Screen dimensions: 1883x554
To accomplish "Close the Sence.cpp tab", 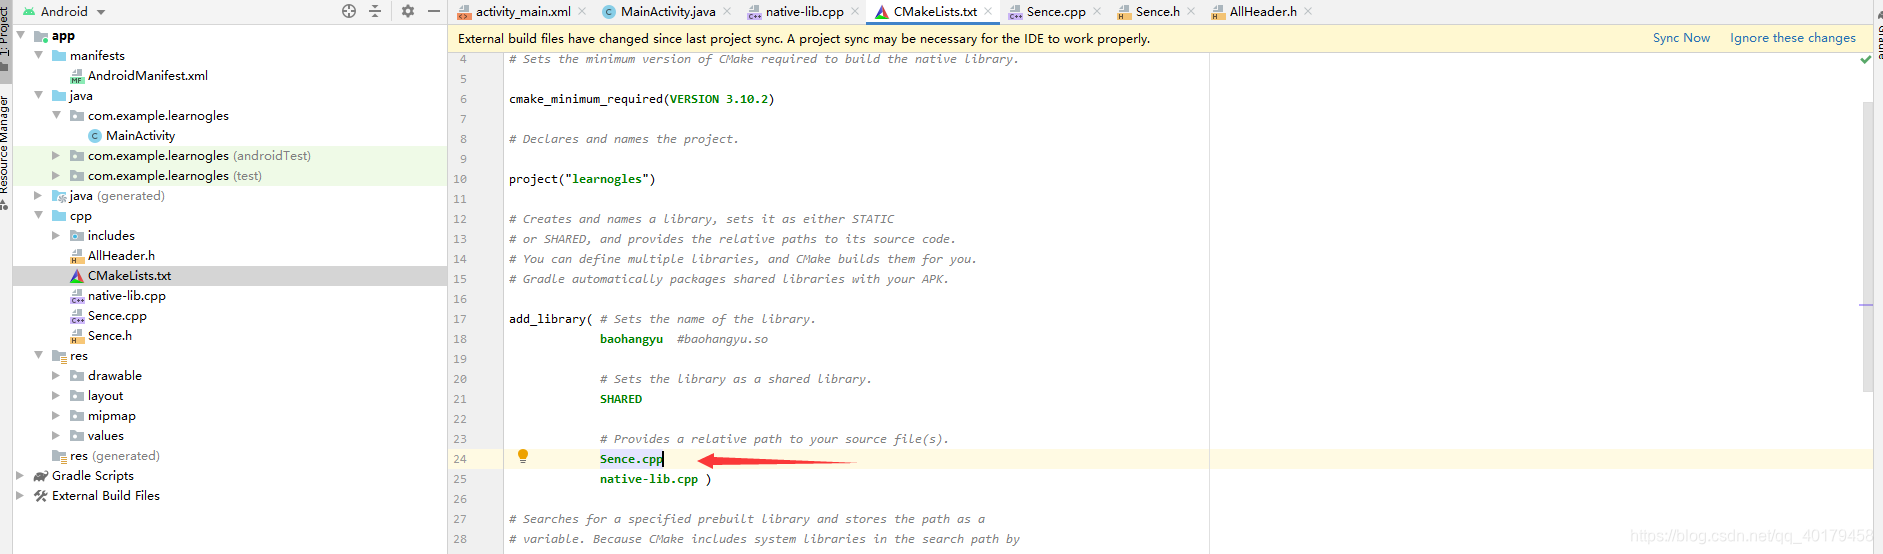I will coord(1097,12).
